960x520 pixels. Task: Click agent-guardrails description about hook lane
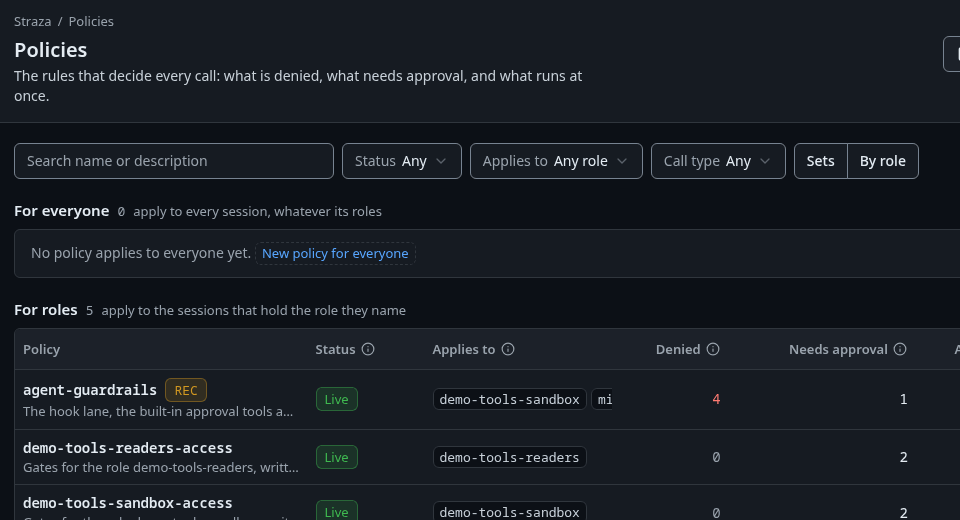click(x=158, y=412)
